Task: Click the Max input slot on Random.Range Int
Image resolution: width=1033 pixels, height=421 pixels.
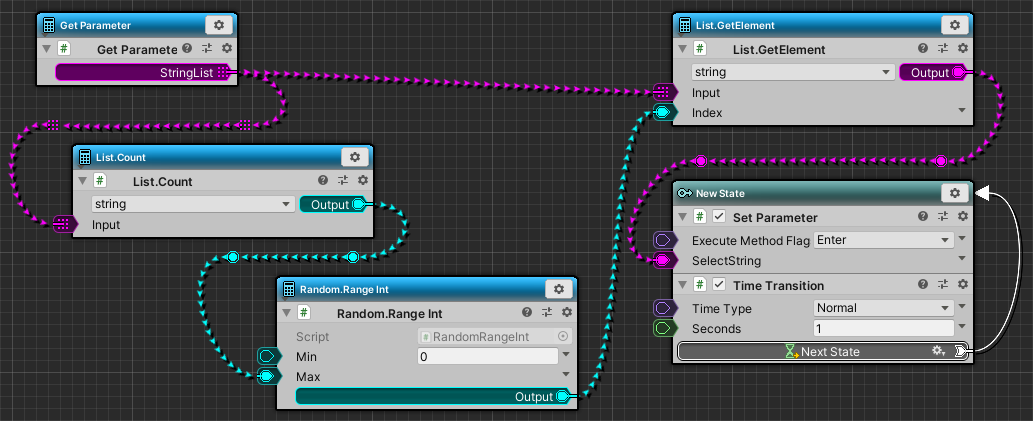Action: tap(268, 376)
